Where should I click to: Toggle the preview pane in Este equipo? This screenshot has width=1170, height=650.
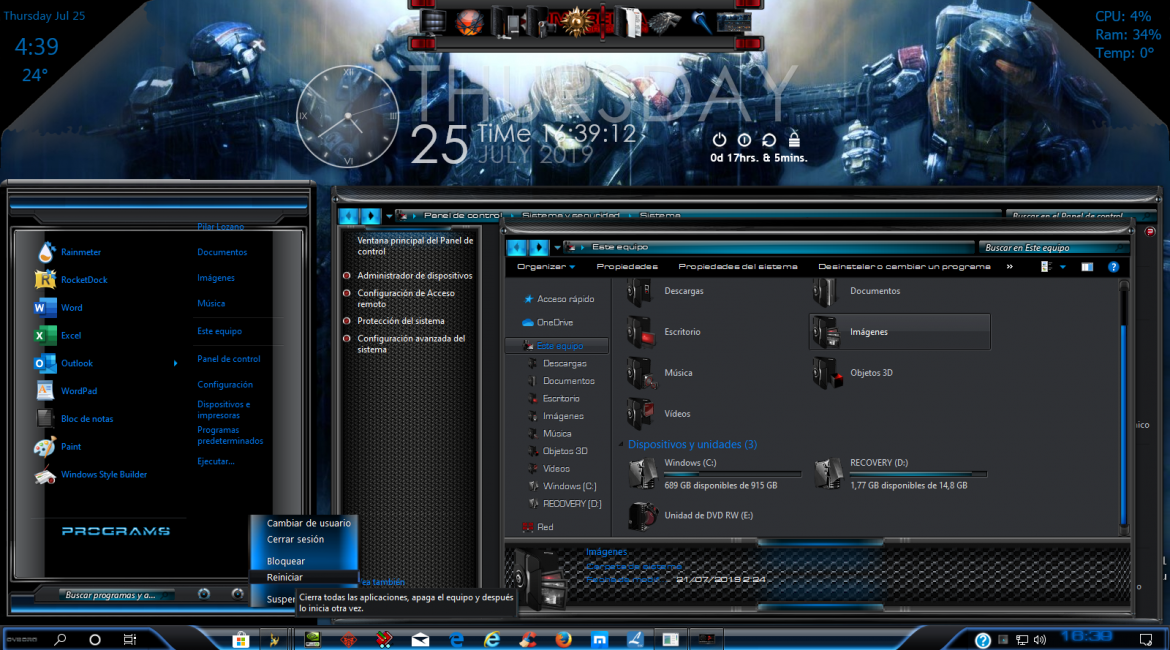(x=1087, y=267)
